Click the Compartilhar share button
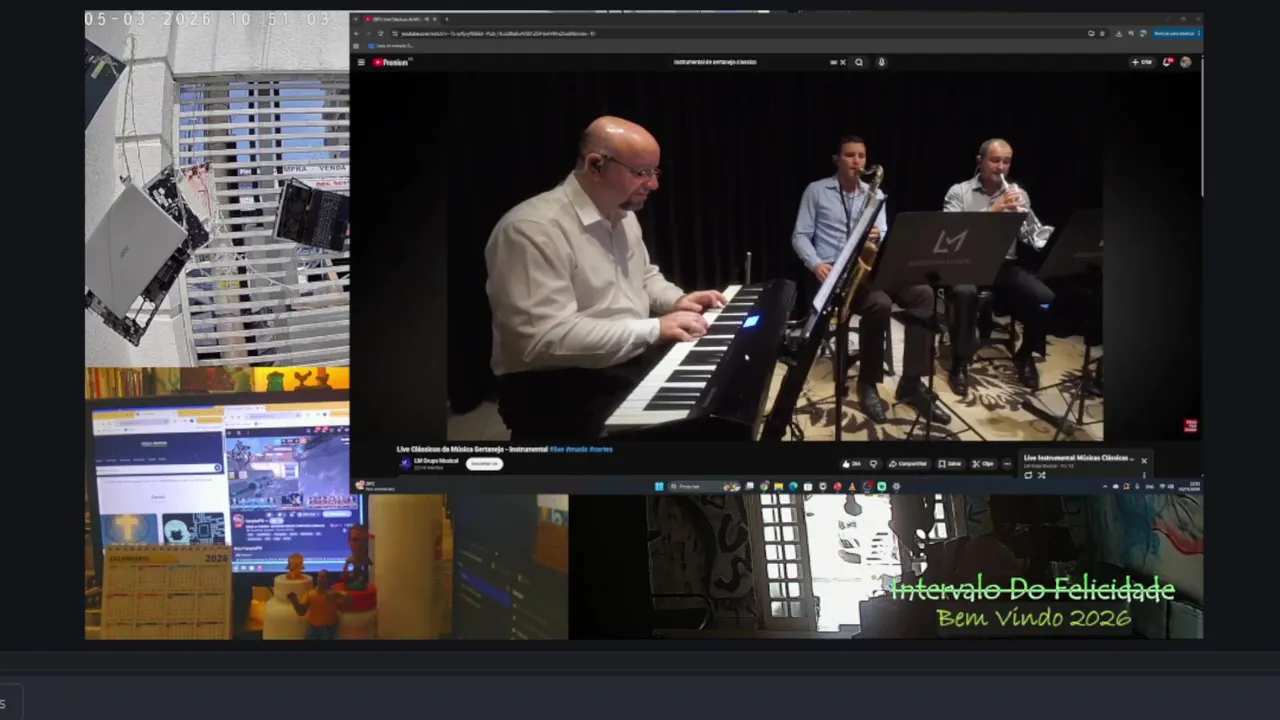The width and height of the screenshot is (1280, 720). click(x=908, y=464)
